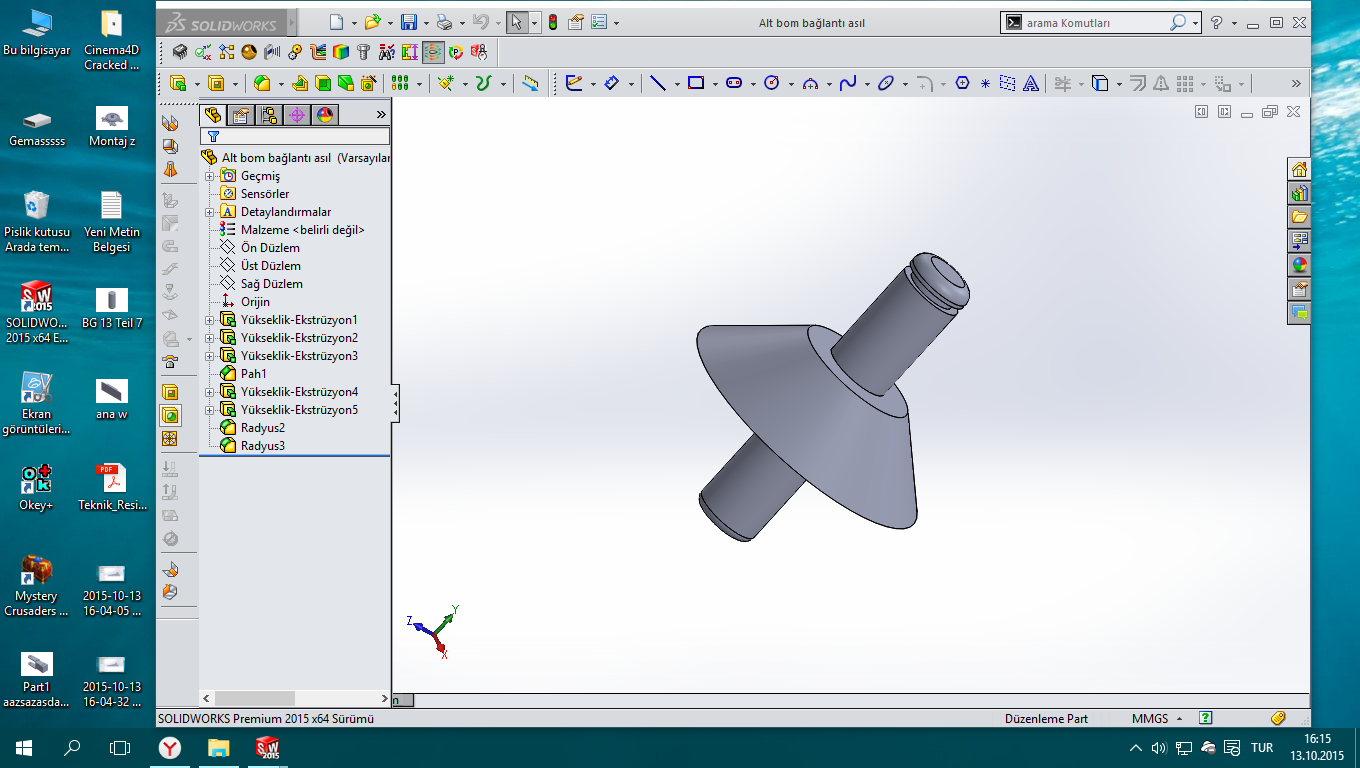This screenshot has height=768, width=1360.
Task: Expand Yükseklik-Ekstrüzyon5 node
Action: click(x=210, y=410)
